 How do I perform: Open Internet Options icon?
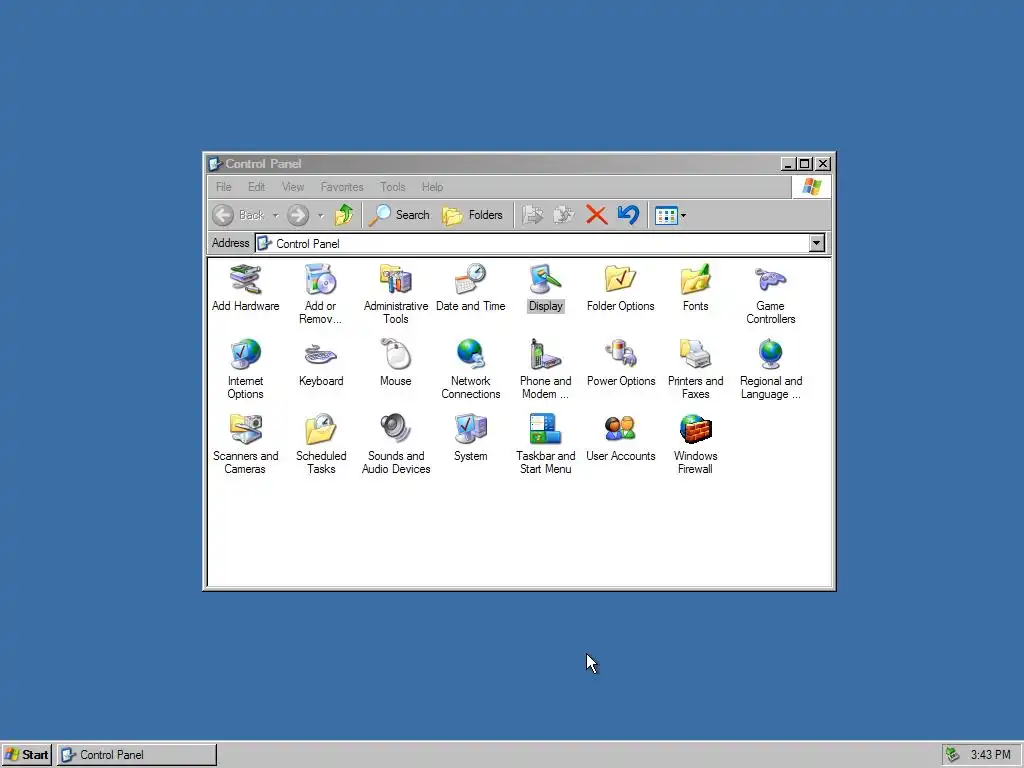click(x=246, y=355)
